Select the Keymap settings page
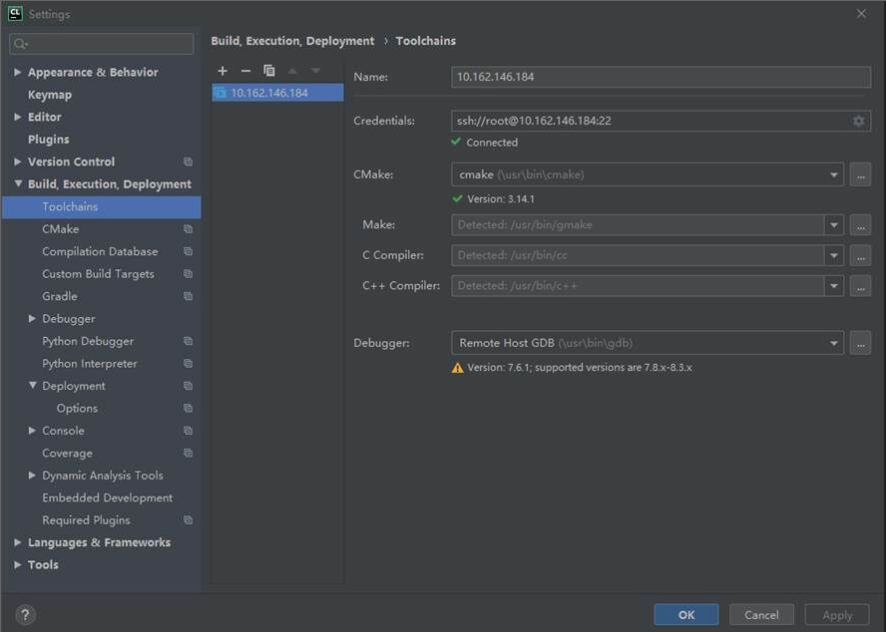Image resolution: width=886 pixels, height=632 pixels. pyautogui.click(x=50, y=95)
